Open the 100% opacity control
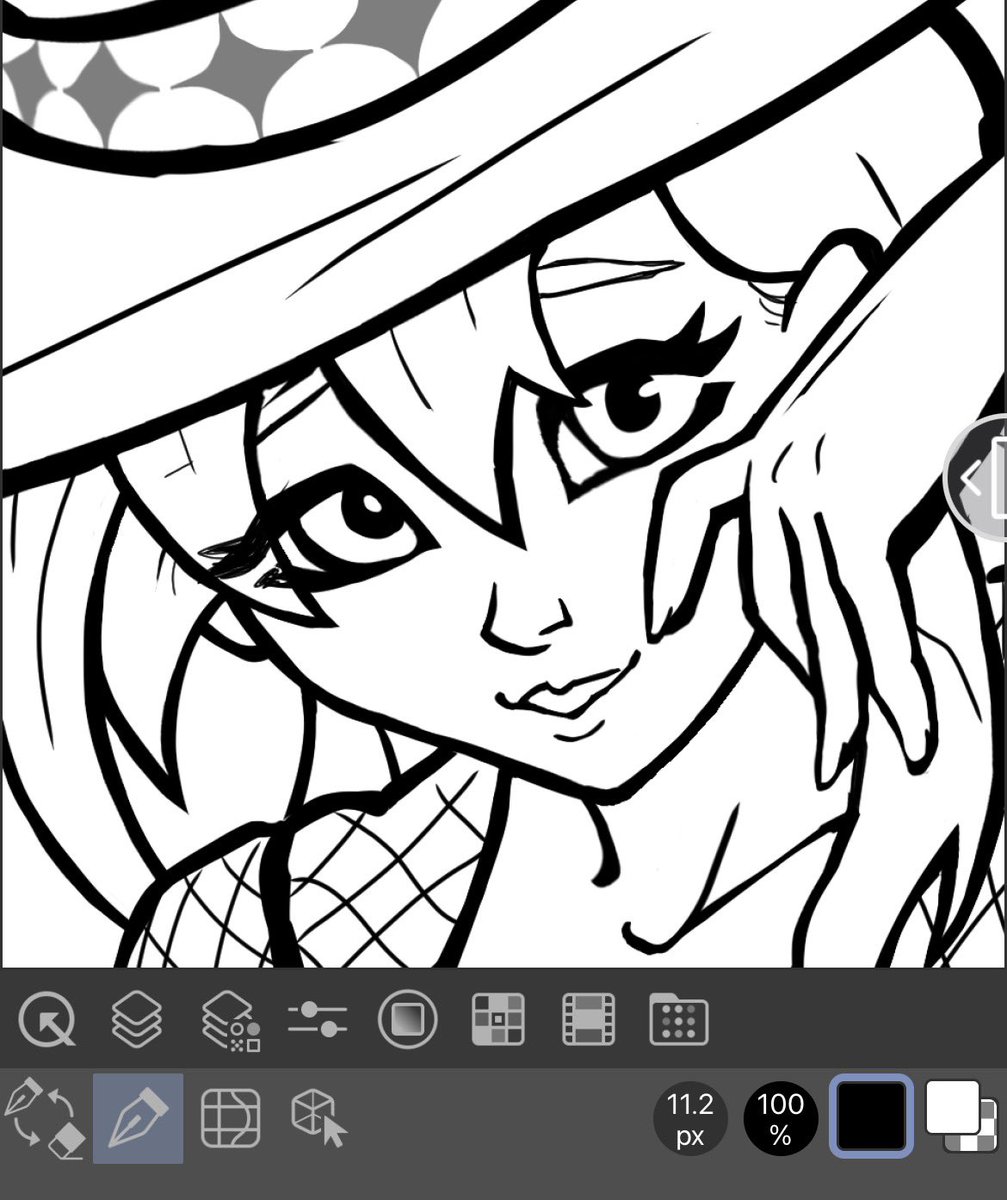The height and width of the screenshot is (1200, 1007). tap(781, 1118)
